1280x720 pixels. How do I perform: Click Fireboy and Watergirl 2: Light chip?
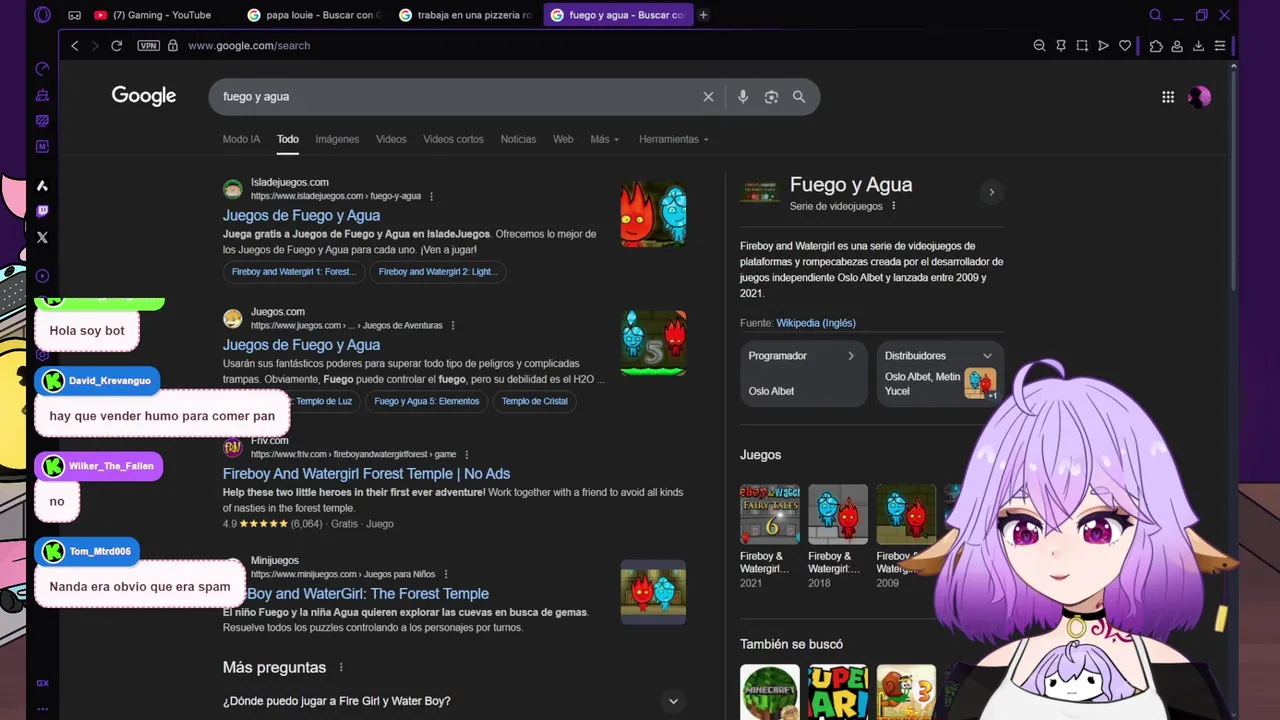click(437, 272)
